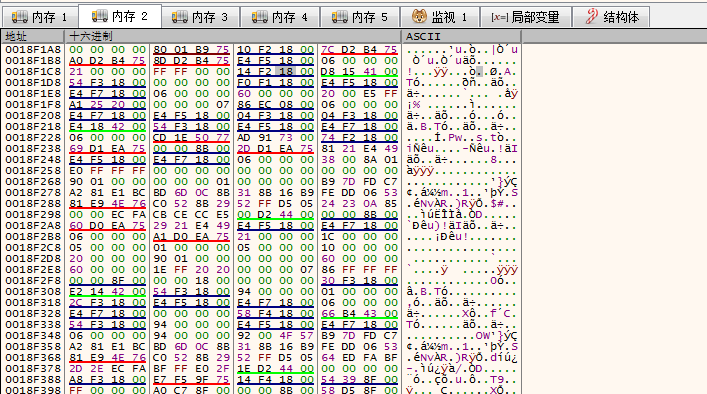
Task: Click hex value CD 1E 50 77
Action: [191, 137]
